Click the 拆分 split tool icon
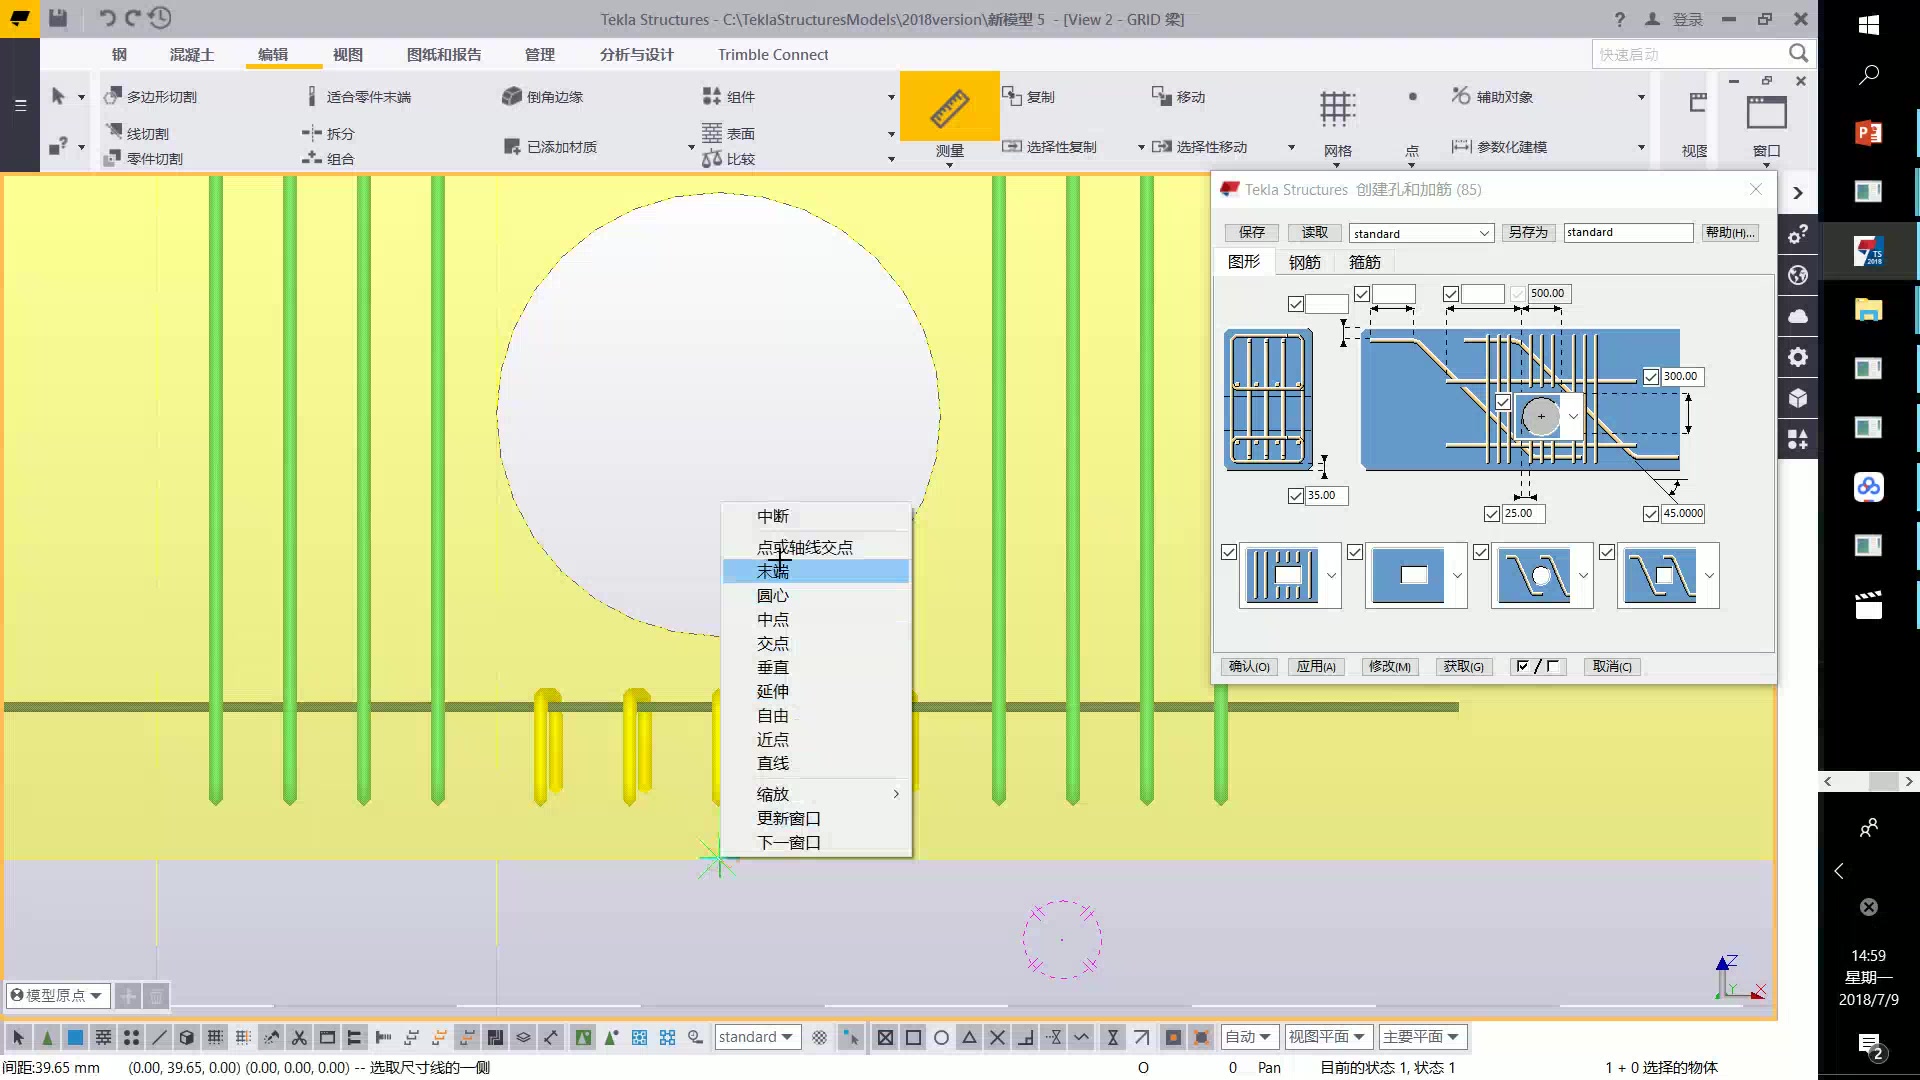1920x1080 pixels. (x=312, y=133)
